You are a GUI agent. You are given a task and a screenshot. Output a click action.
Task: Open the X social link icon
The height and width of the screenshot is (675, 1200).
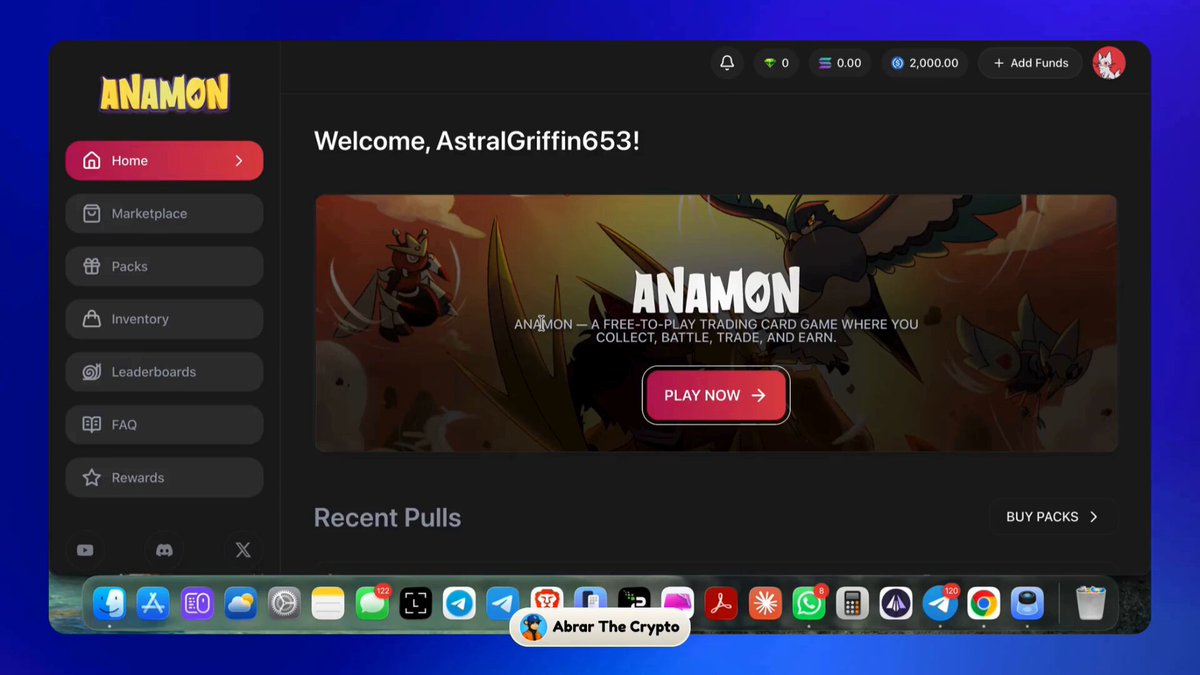point(243,550)
